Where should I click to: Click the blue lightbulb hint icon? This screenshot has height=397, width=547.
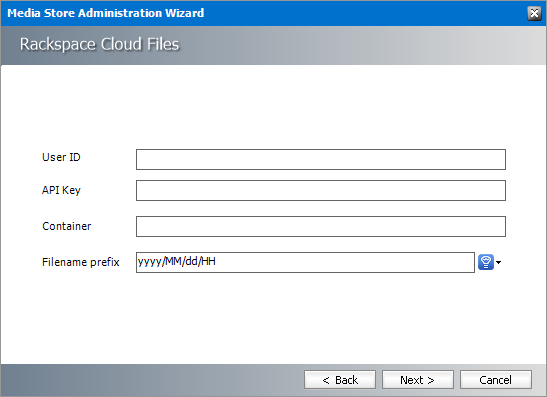coord(486,262)
